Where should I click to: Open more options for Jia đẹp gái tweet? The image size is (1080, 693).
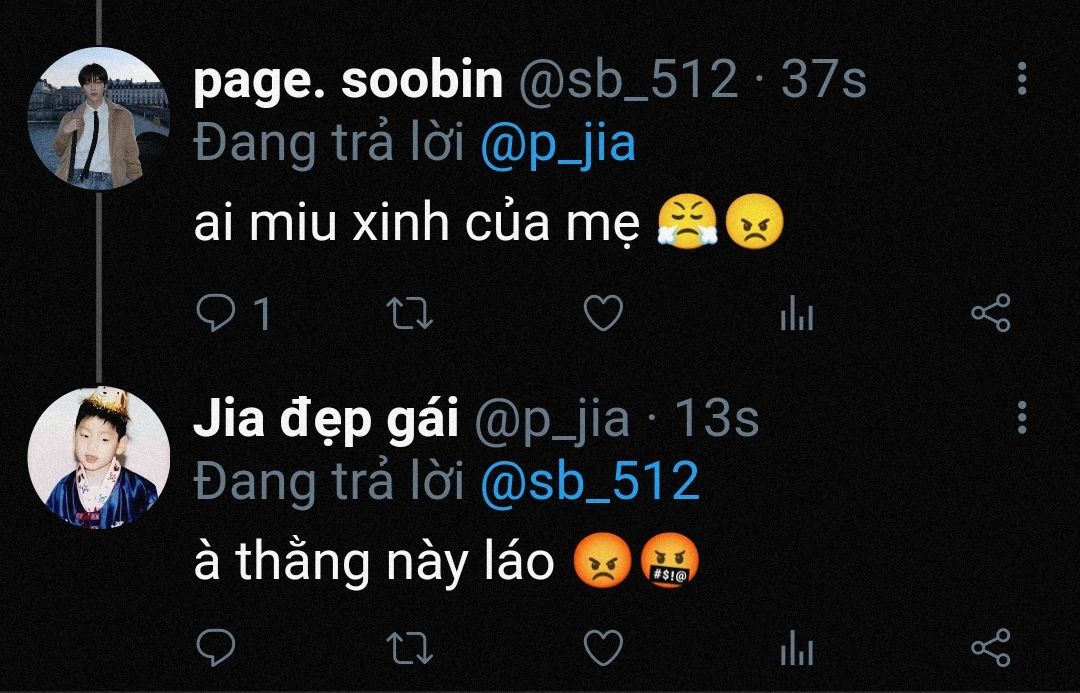pos(1022,418)
